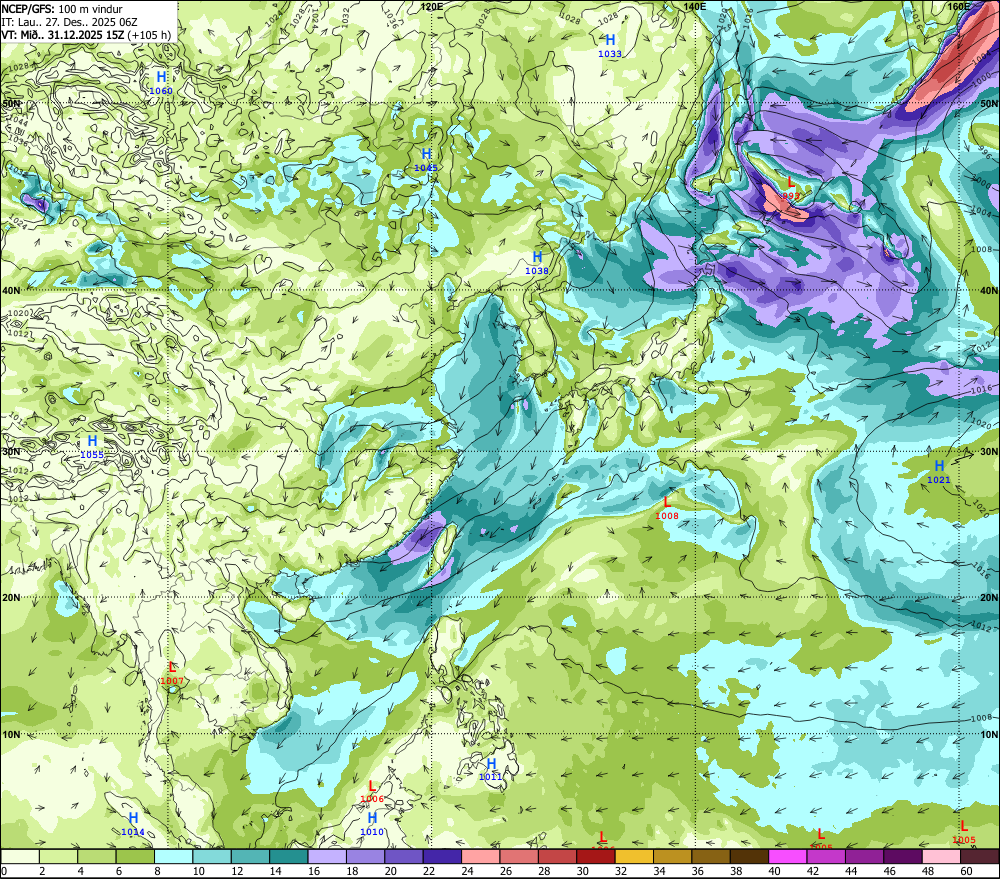The image size is (1000, 879).
Task: Click the L 993 low pressure marker
Action: click(791, 189)
